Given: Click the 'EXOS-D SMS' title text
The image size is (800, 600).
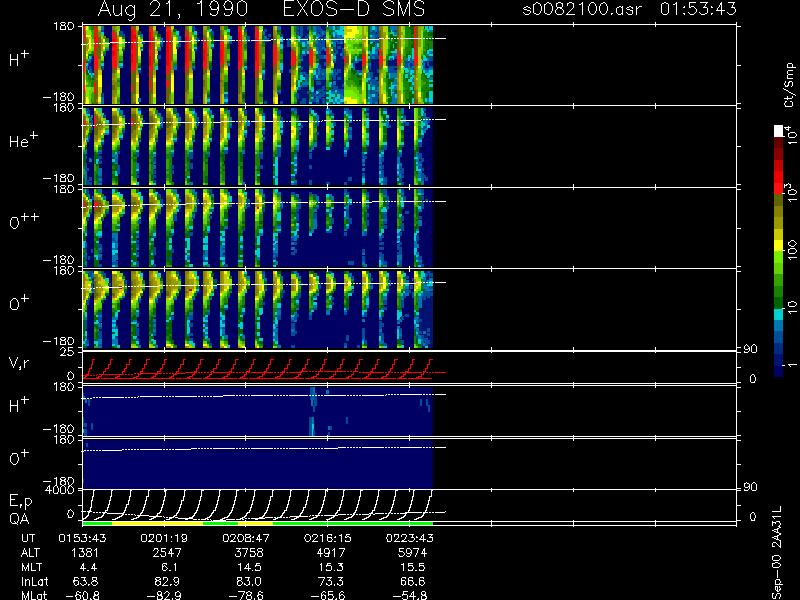Looking at the screenshot, I should 354,9.
